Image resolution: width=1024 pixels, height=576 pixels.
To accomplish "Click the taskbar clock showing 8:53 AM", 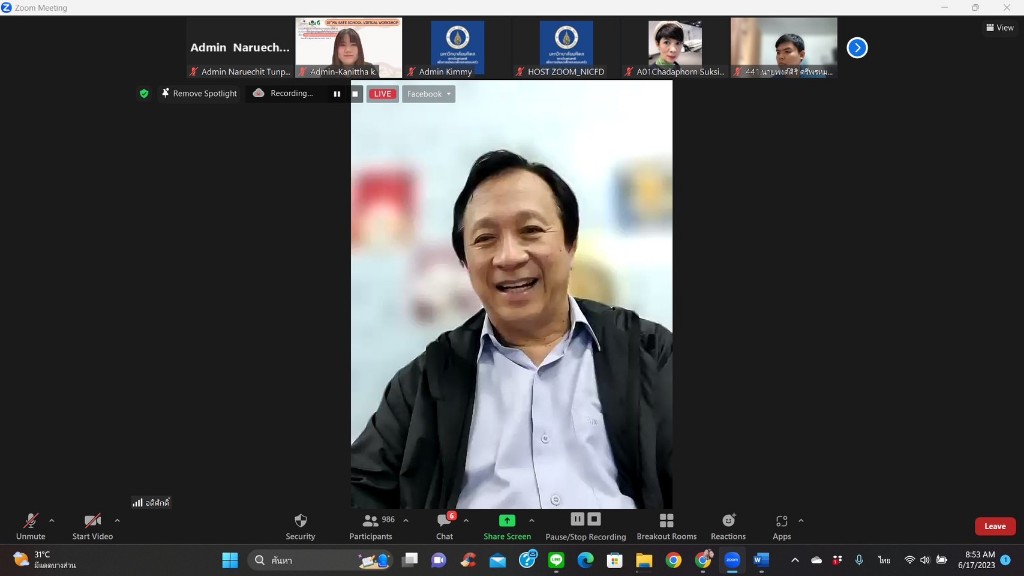I will coord(976,560).
